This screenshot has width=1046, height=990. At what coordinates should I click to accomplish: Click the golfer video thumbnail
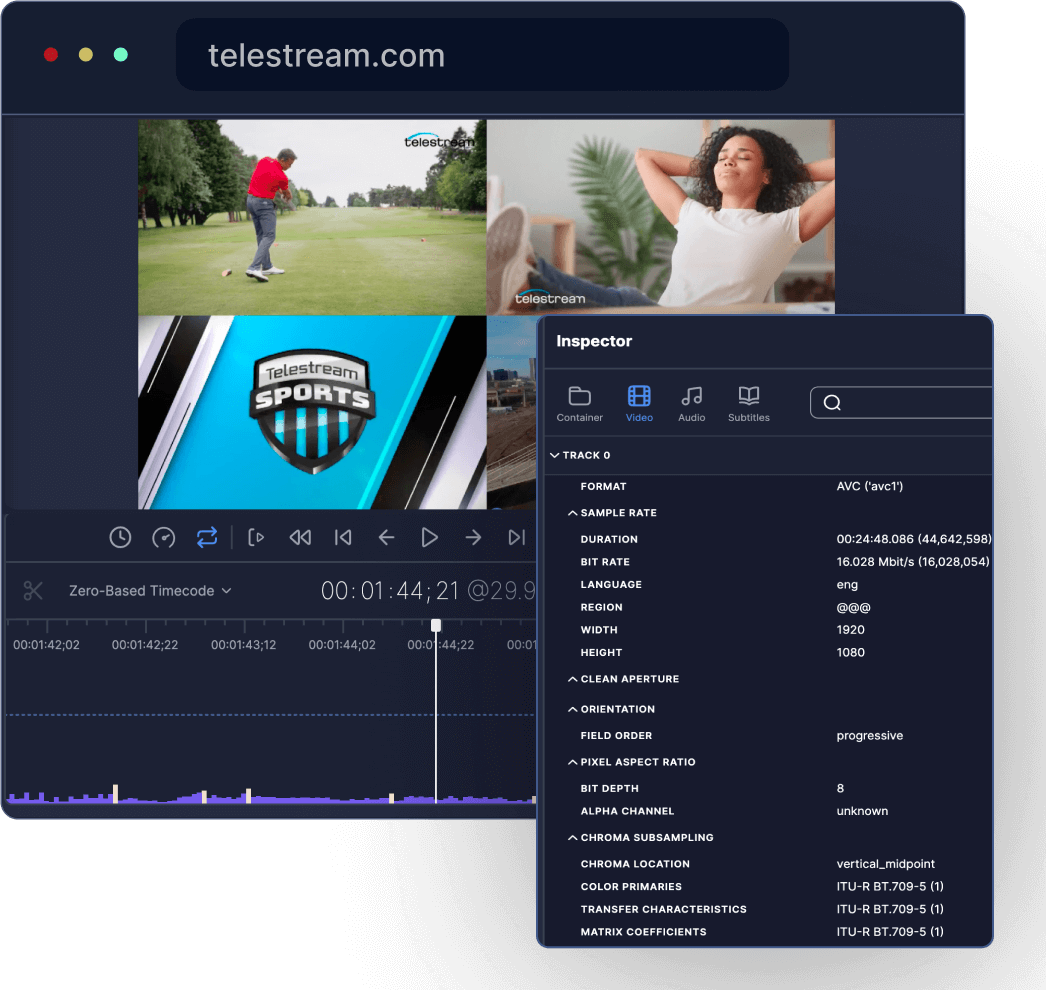312,217
